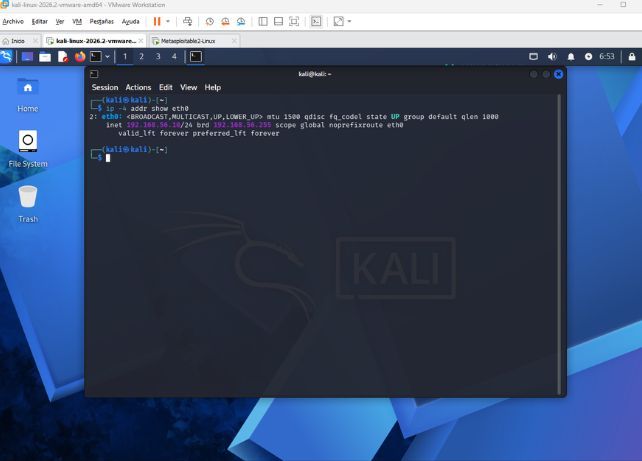Click the stretch guest display icon
The height and width of the screenshot is (461, 642).
[x=339, y=21]
